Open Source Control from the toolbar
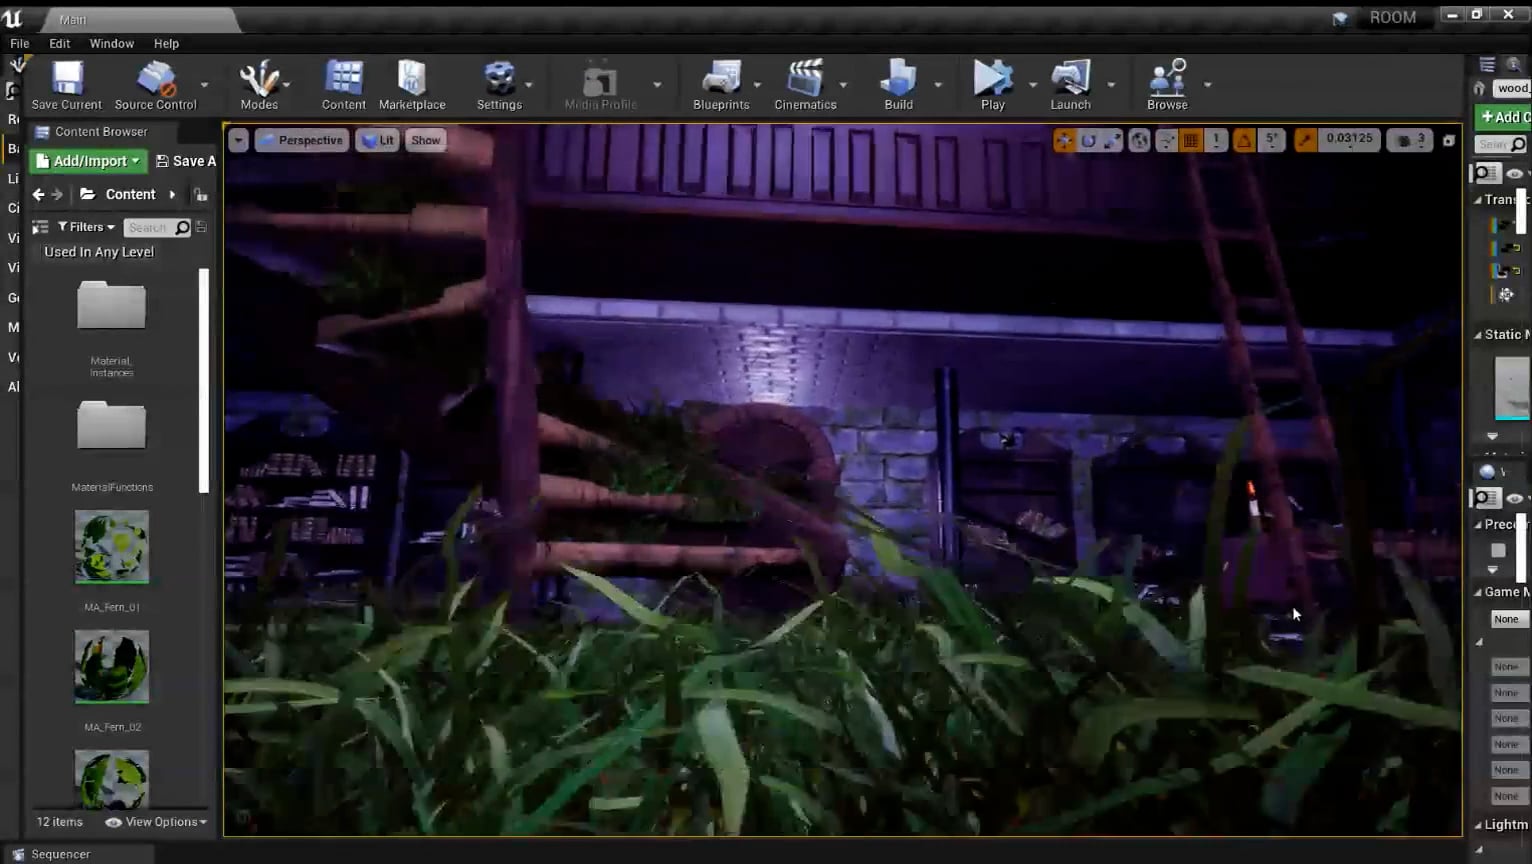Viewport: 1532px width, 864px height. tap(156, 84)
